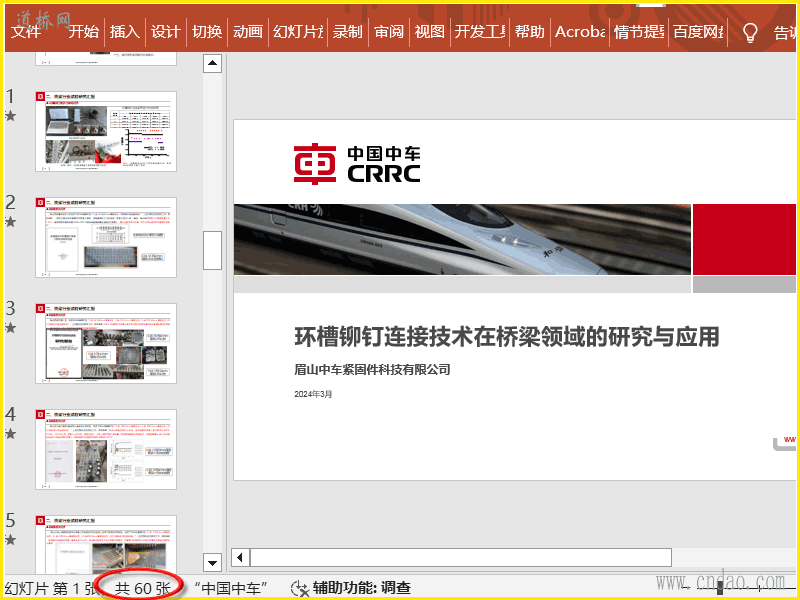
Task: Click the high-speed train banner image
Action: pyautogui.click(x=462, y=239)
